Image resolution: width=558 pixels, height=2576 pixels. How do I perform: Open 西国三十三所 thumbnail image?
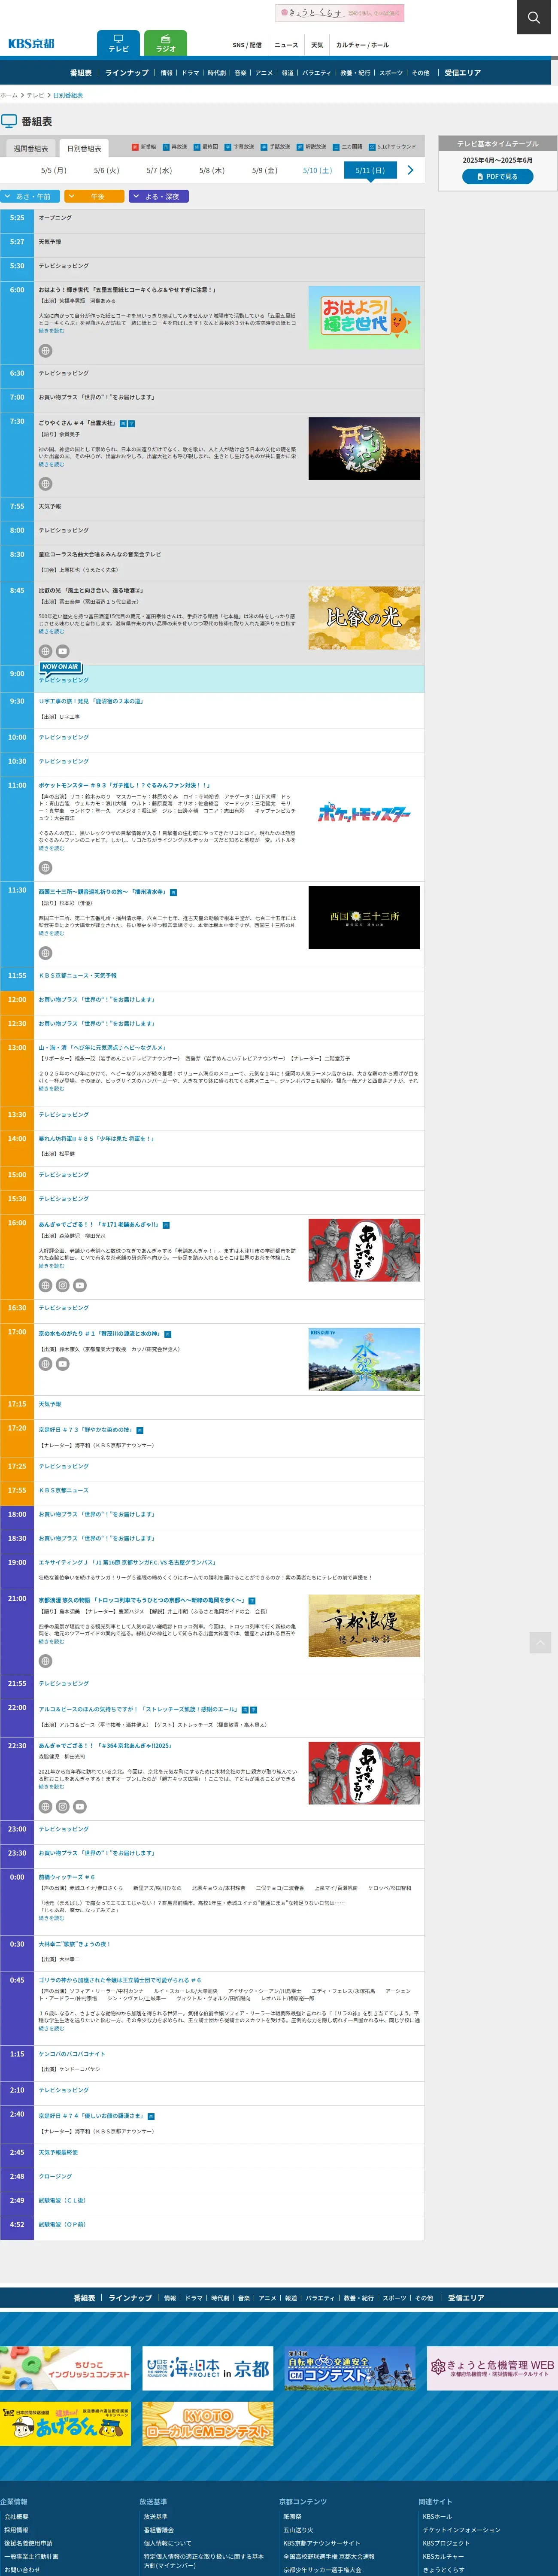click(364, 917)
